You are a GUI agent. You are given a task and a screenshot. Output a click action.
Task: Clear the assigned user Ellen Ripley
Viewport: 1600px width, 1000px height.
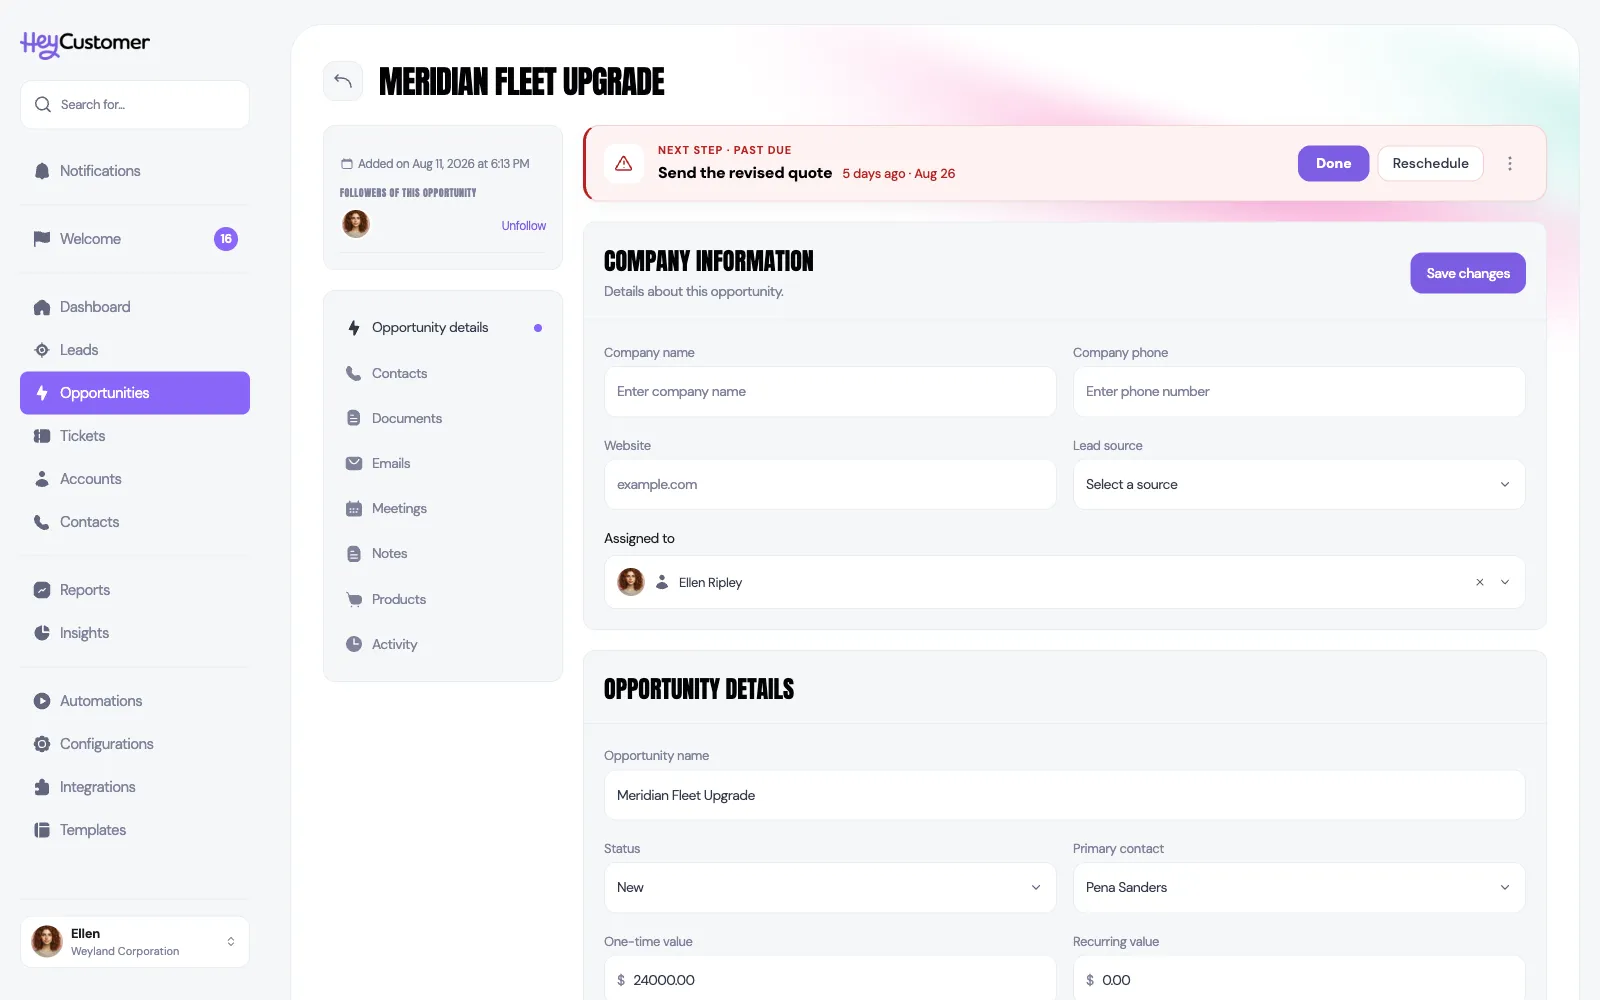(1480, 582)
